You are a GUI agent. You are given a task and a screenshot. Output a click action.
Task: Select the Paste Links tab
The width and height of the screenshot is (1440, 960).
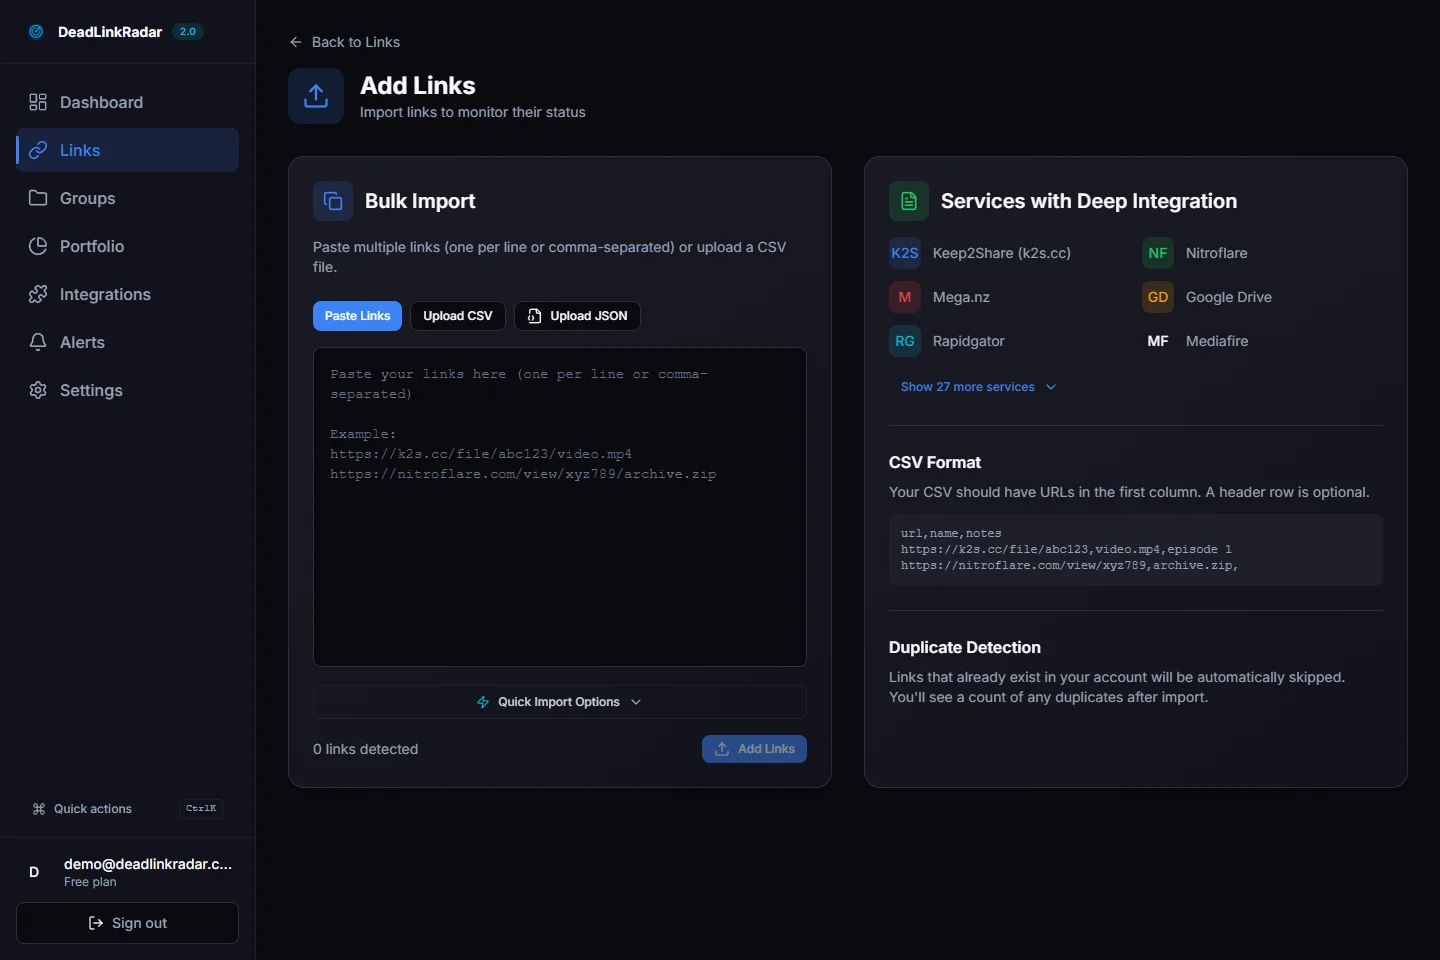(x=357, y=316)
